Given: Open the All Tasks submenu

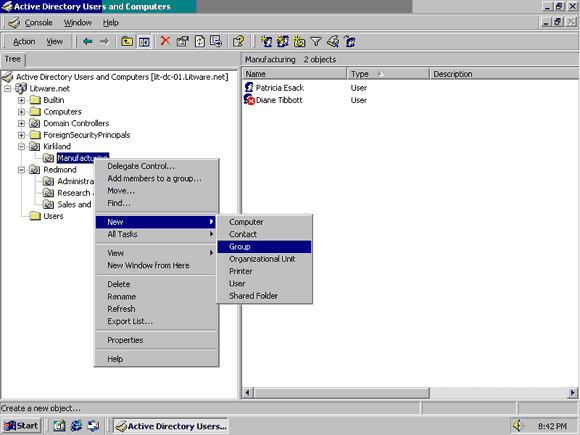Looking at the screenshot, I should click(156, 234).
